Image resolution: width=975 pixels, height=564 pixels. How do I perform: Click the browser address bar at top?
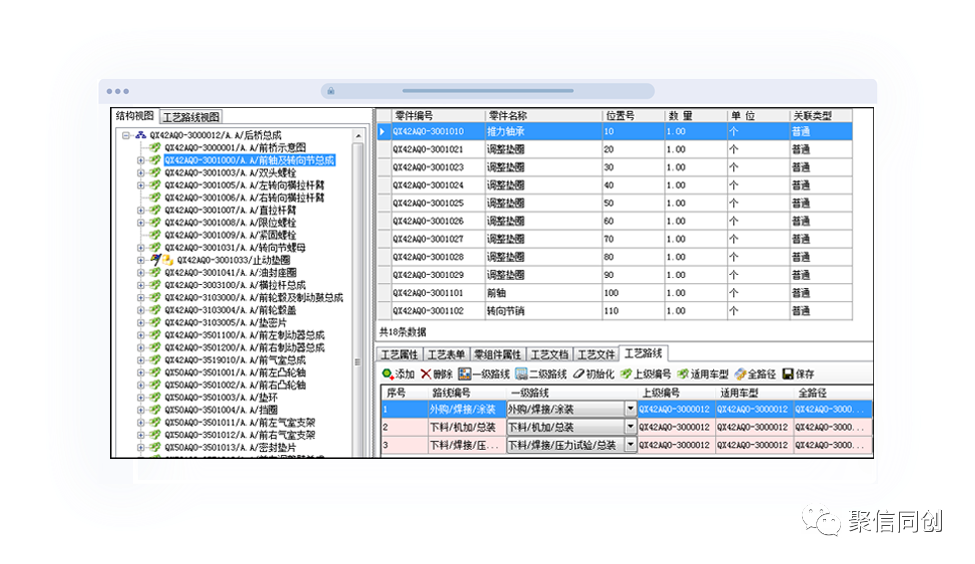click(x=488, y=91)
